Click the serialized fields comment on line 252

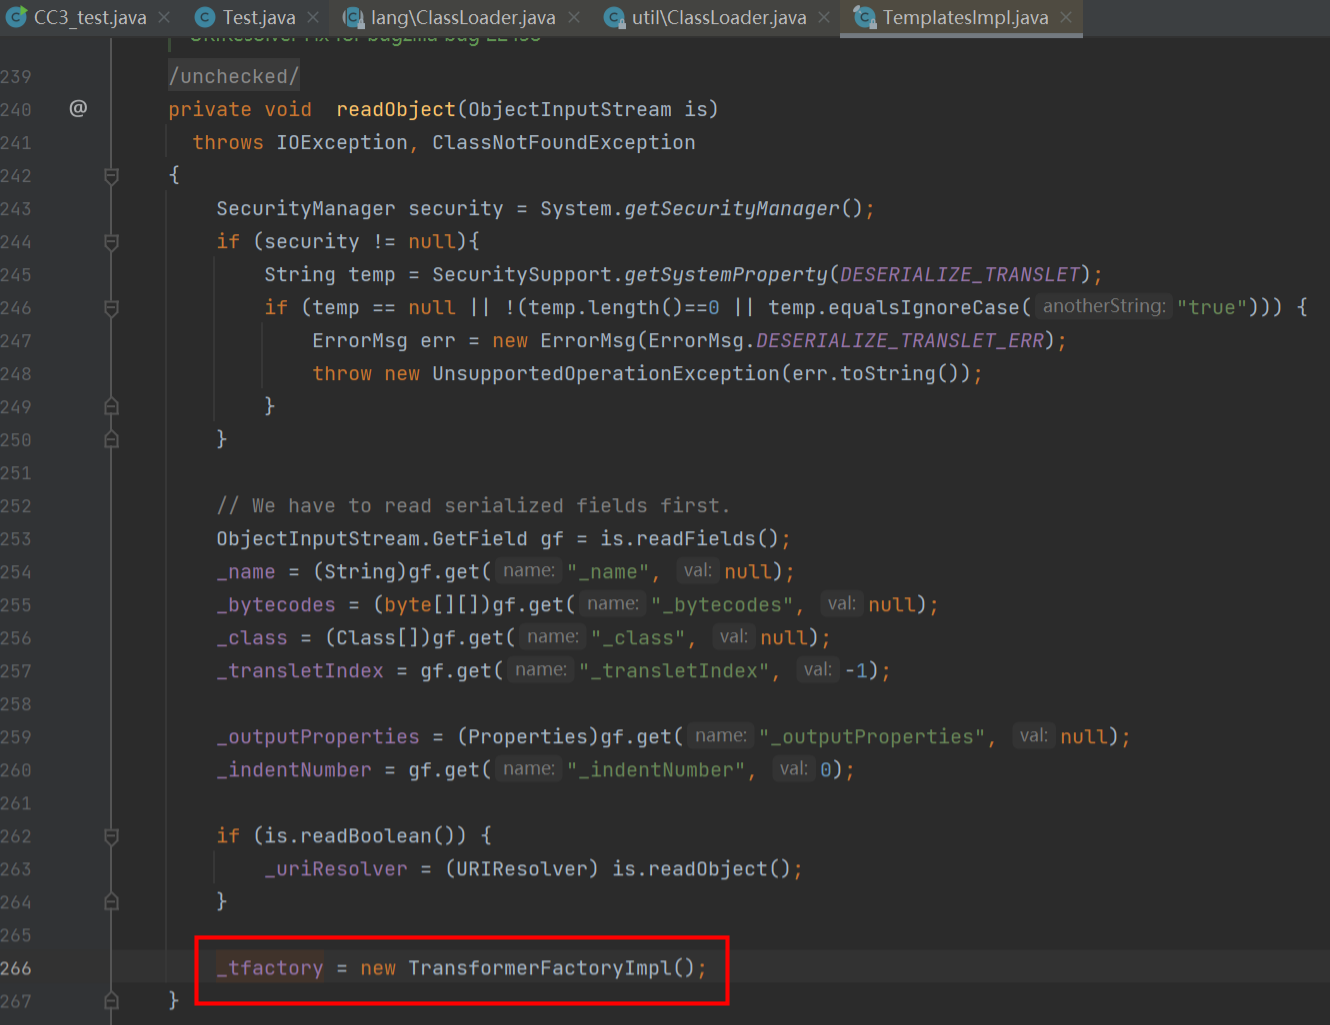[473, 505]
